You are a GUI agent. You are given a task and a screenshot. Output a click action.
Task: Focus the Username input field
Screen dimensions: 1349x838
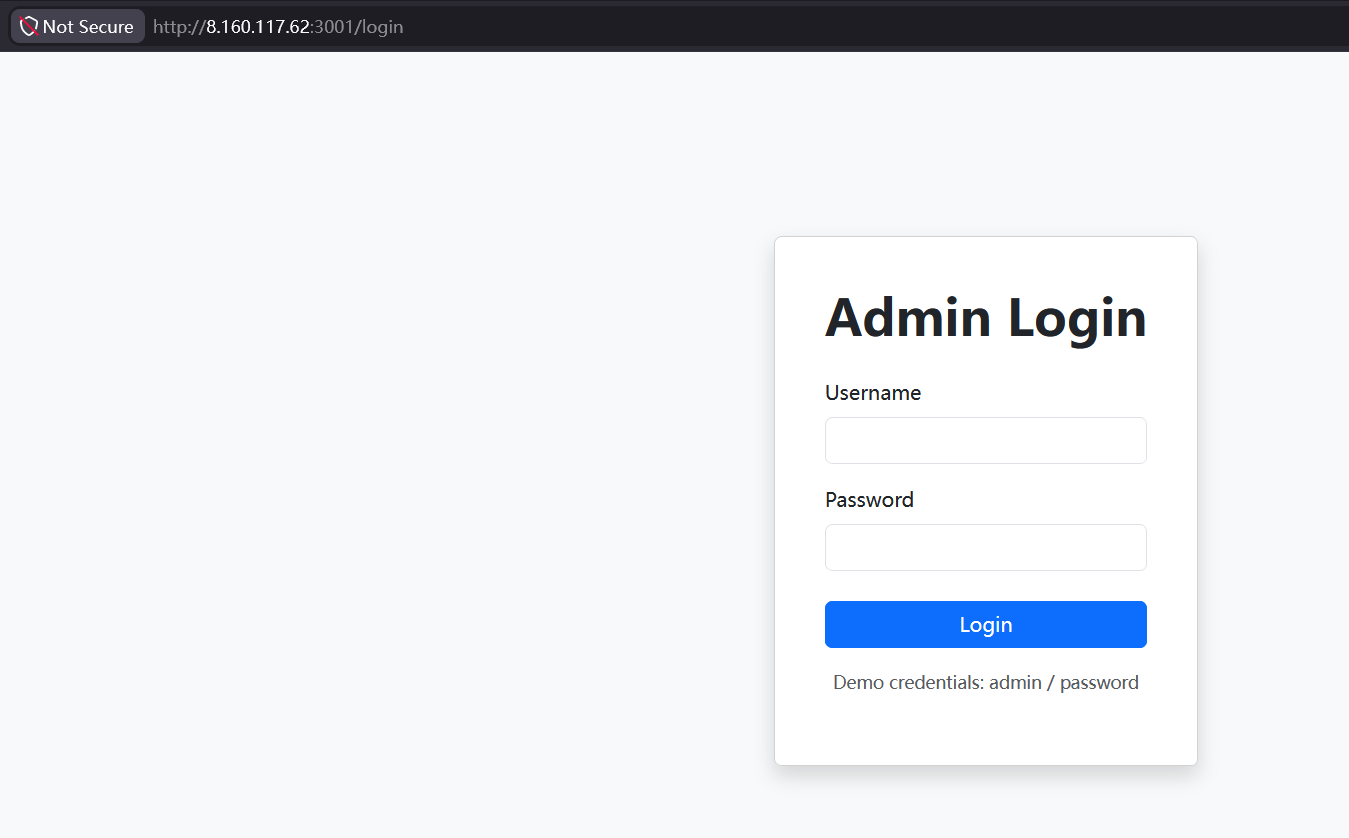tap(985, 440)
